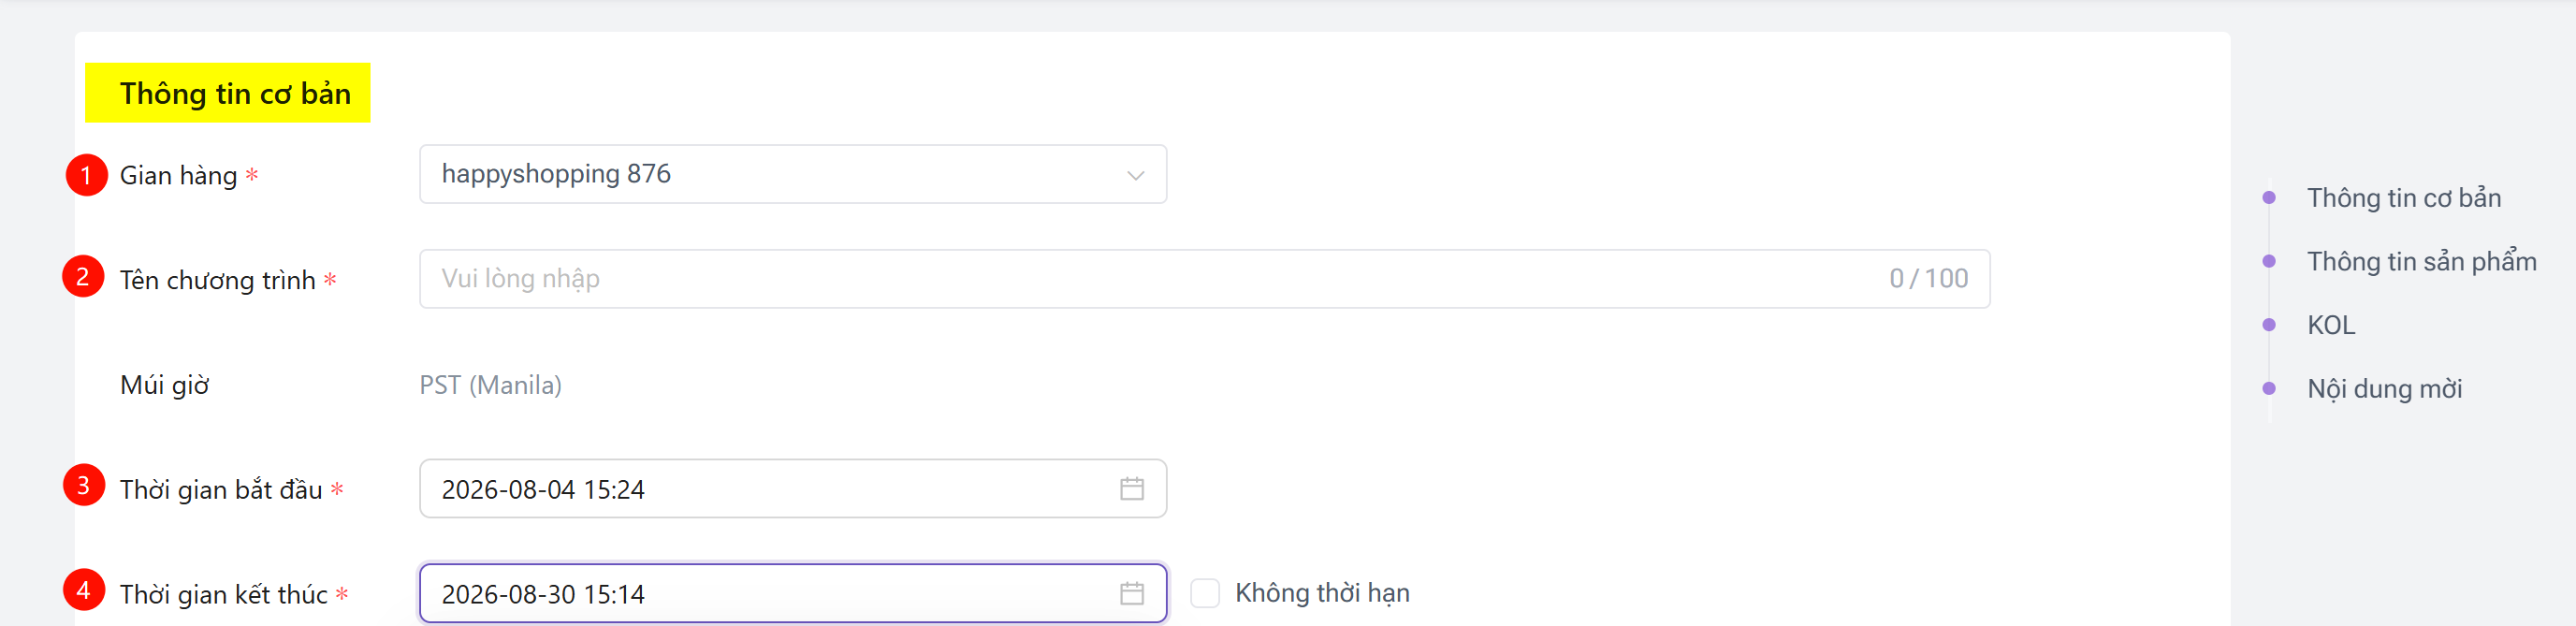
Task: Expand the Gian hàng dropdown arrow
Action: pos(1135,175)
